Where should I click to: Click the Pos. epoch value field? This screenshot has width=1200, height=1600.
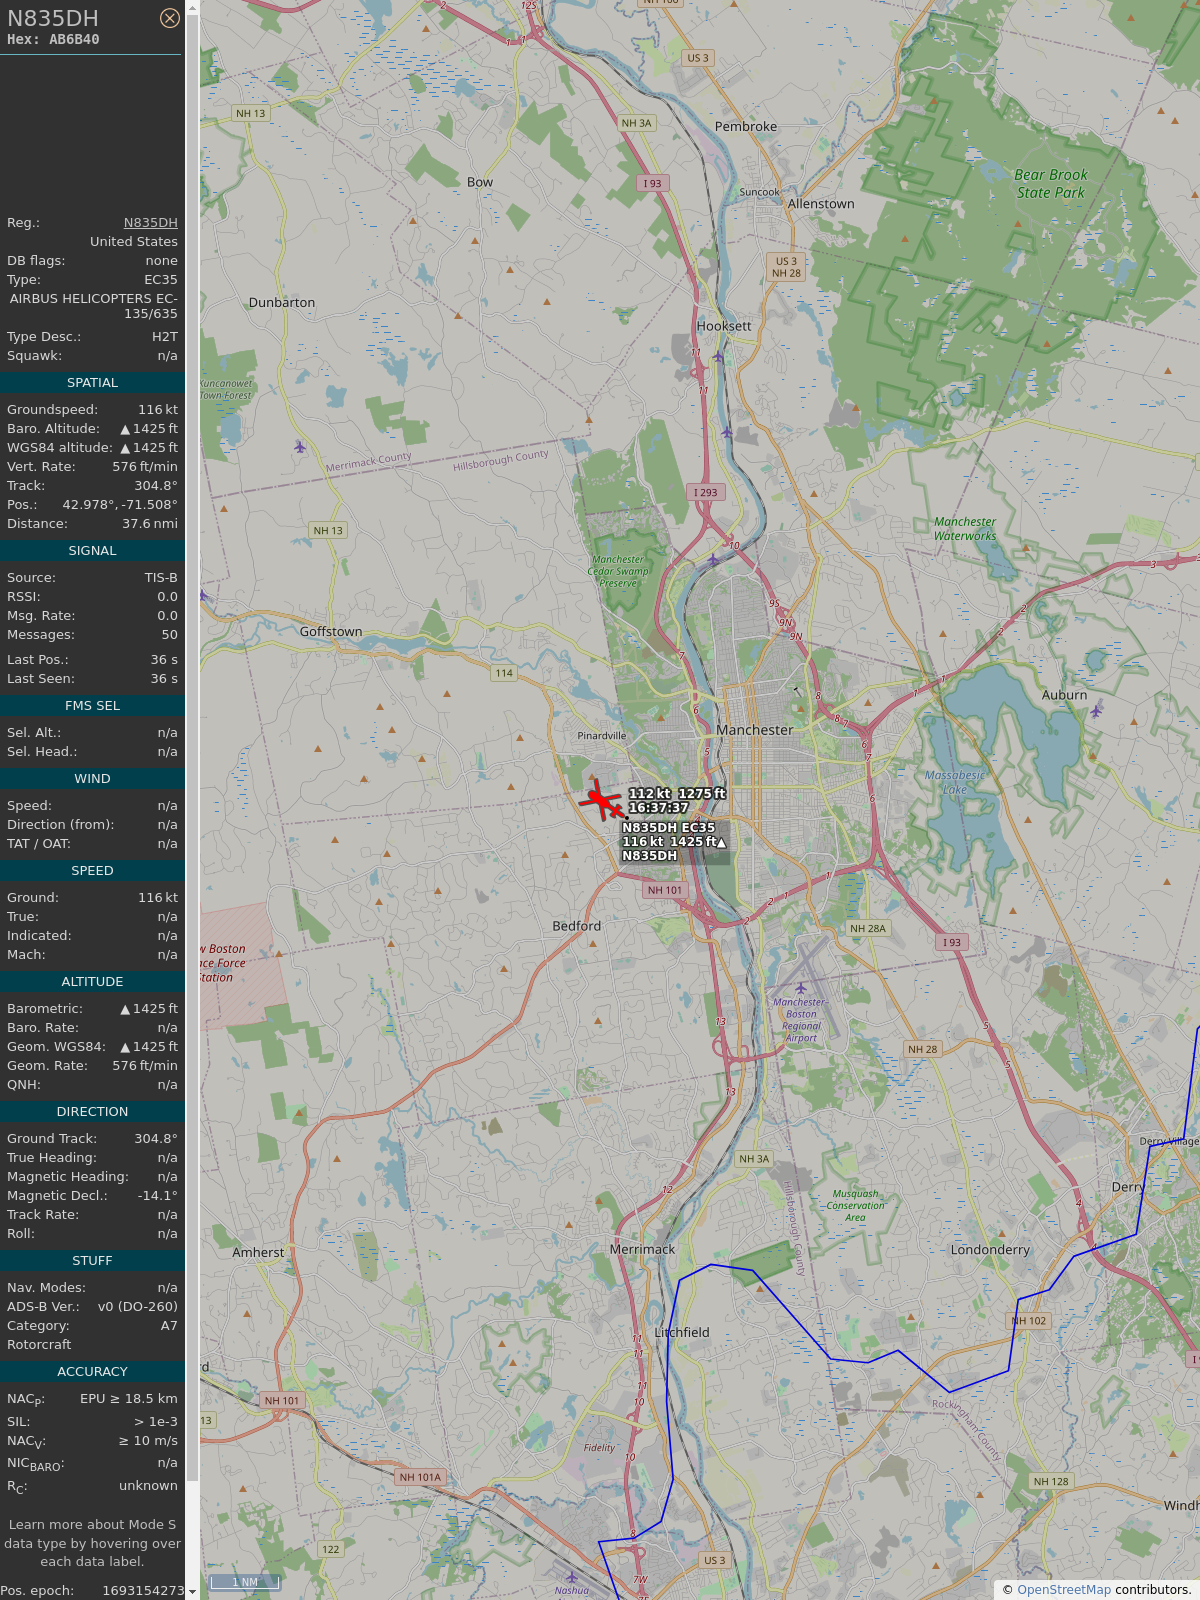[x=143, y=1590]
